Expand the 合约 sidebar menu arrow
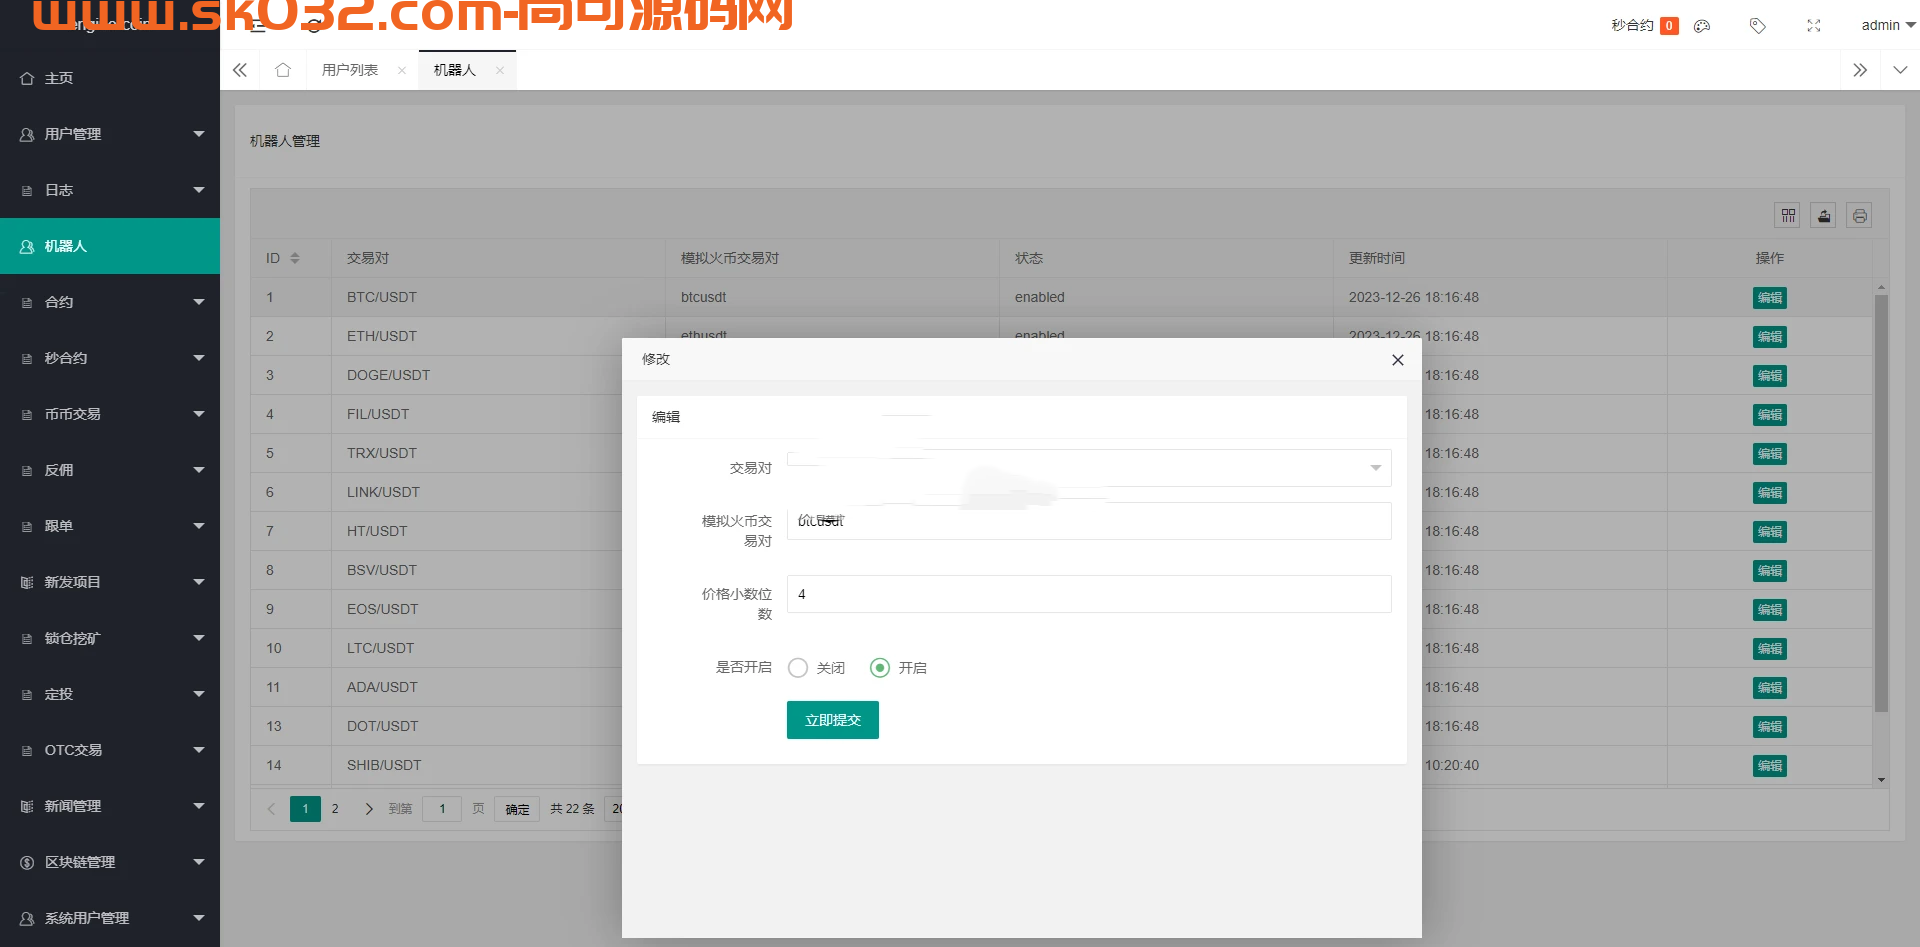This screenshot has height=947, width=1920. [198, 302]
